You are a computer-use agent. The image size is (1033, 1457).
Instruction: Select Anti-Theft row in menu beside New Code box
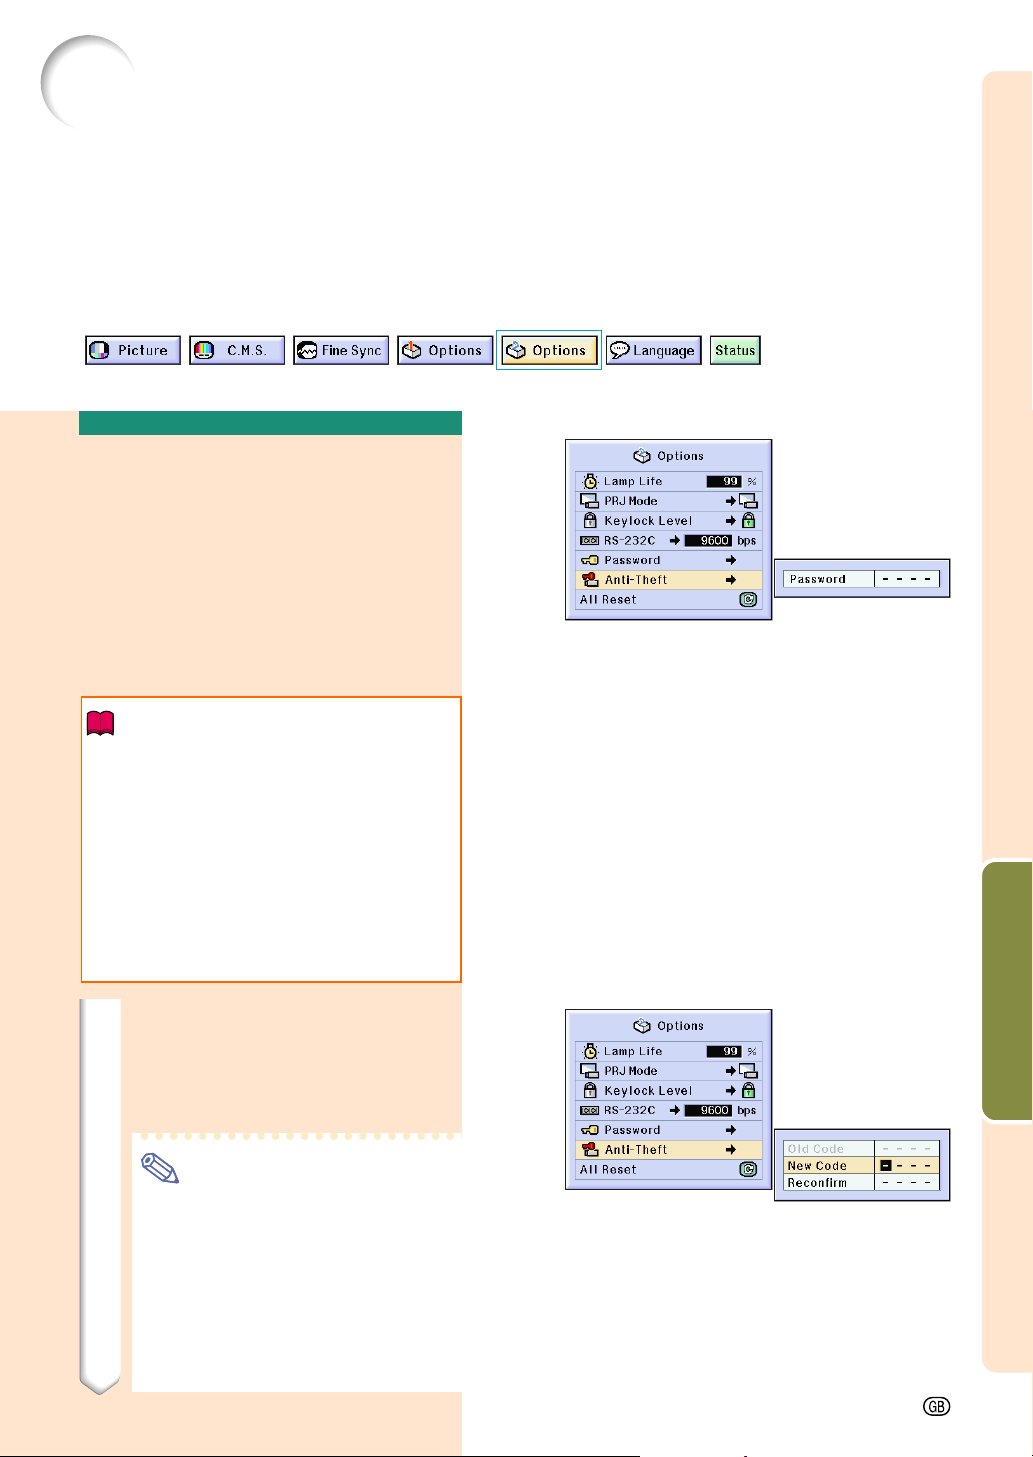(669, 1150)
